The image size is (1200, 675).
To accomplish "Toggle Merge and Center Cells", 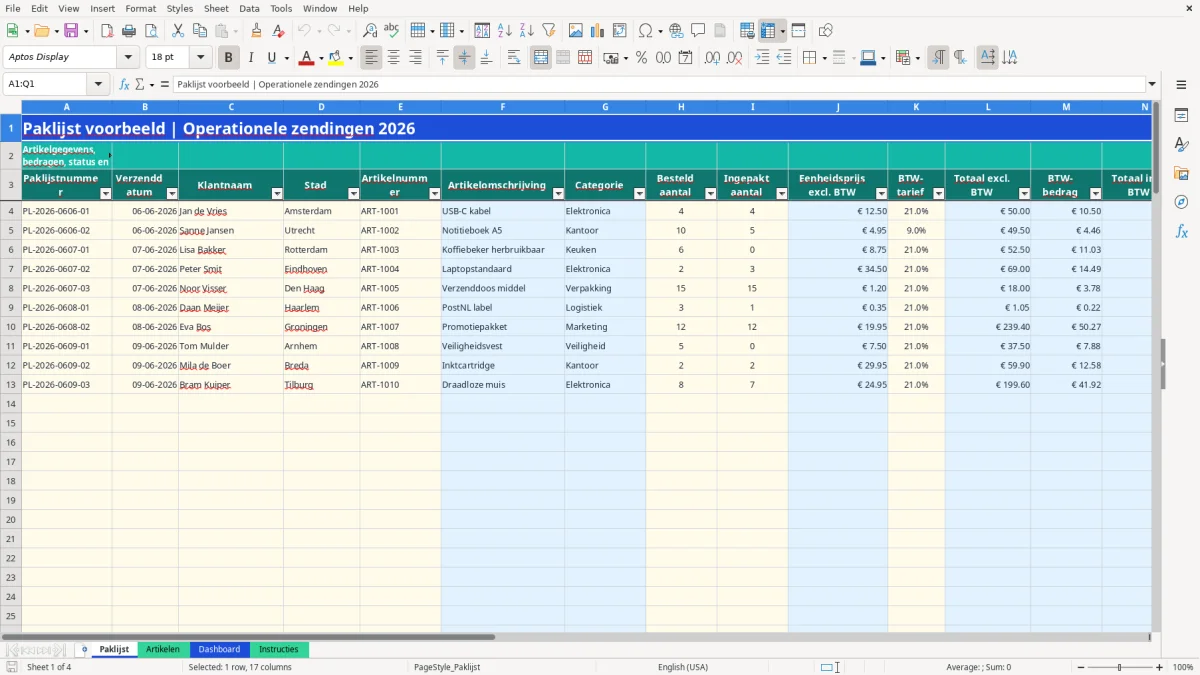I will [541, 58].
